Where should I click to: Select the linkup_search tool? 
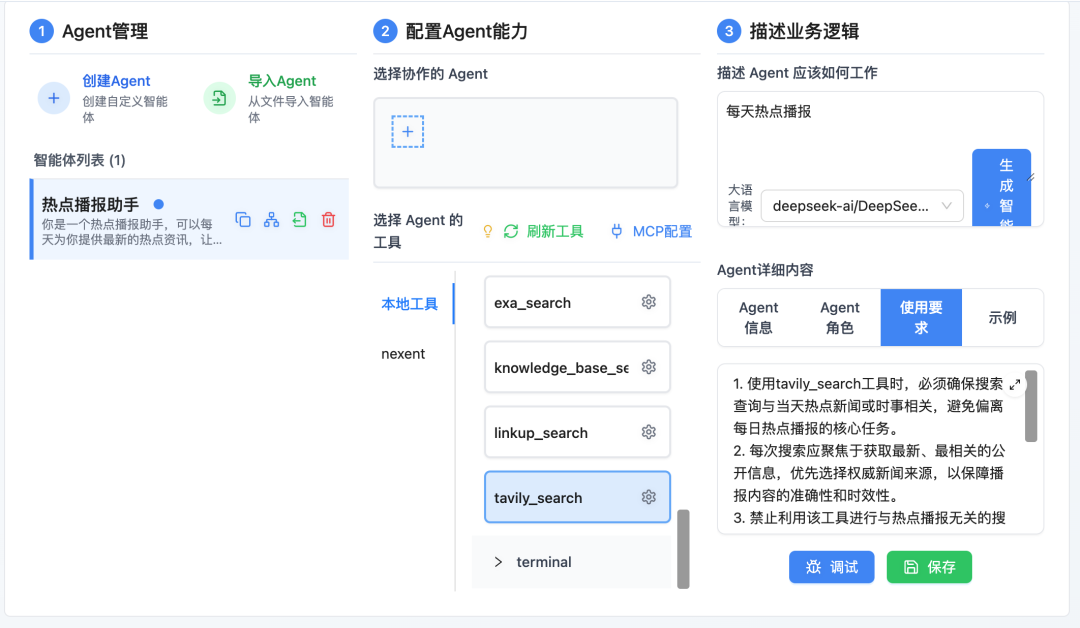pos(577,432)
